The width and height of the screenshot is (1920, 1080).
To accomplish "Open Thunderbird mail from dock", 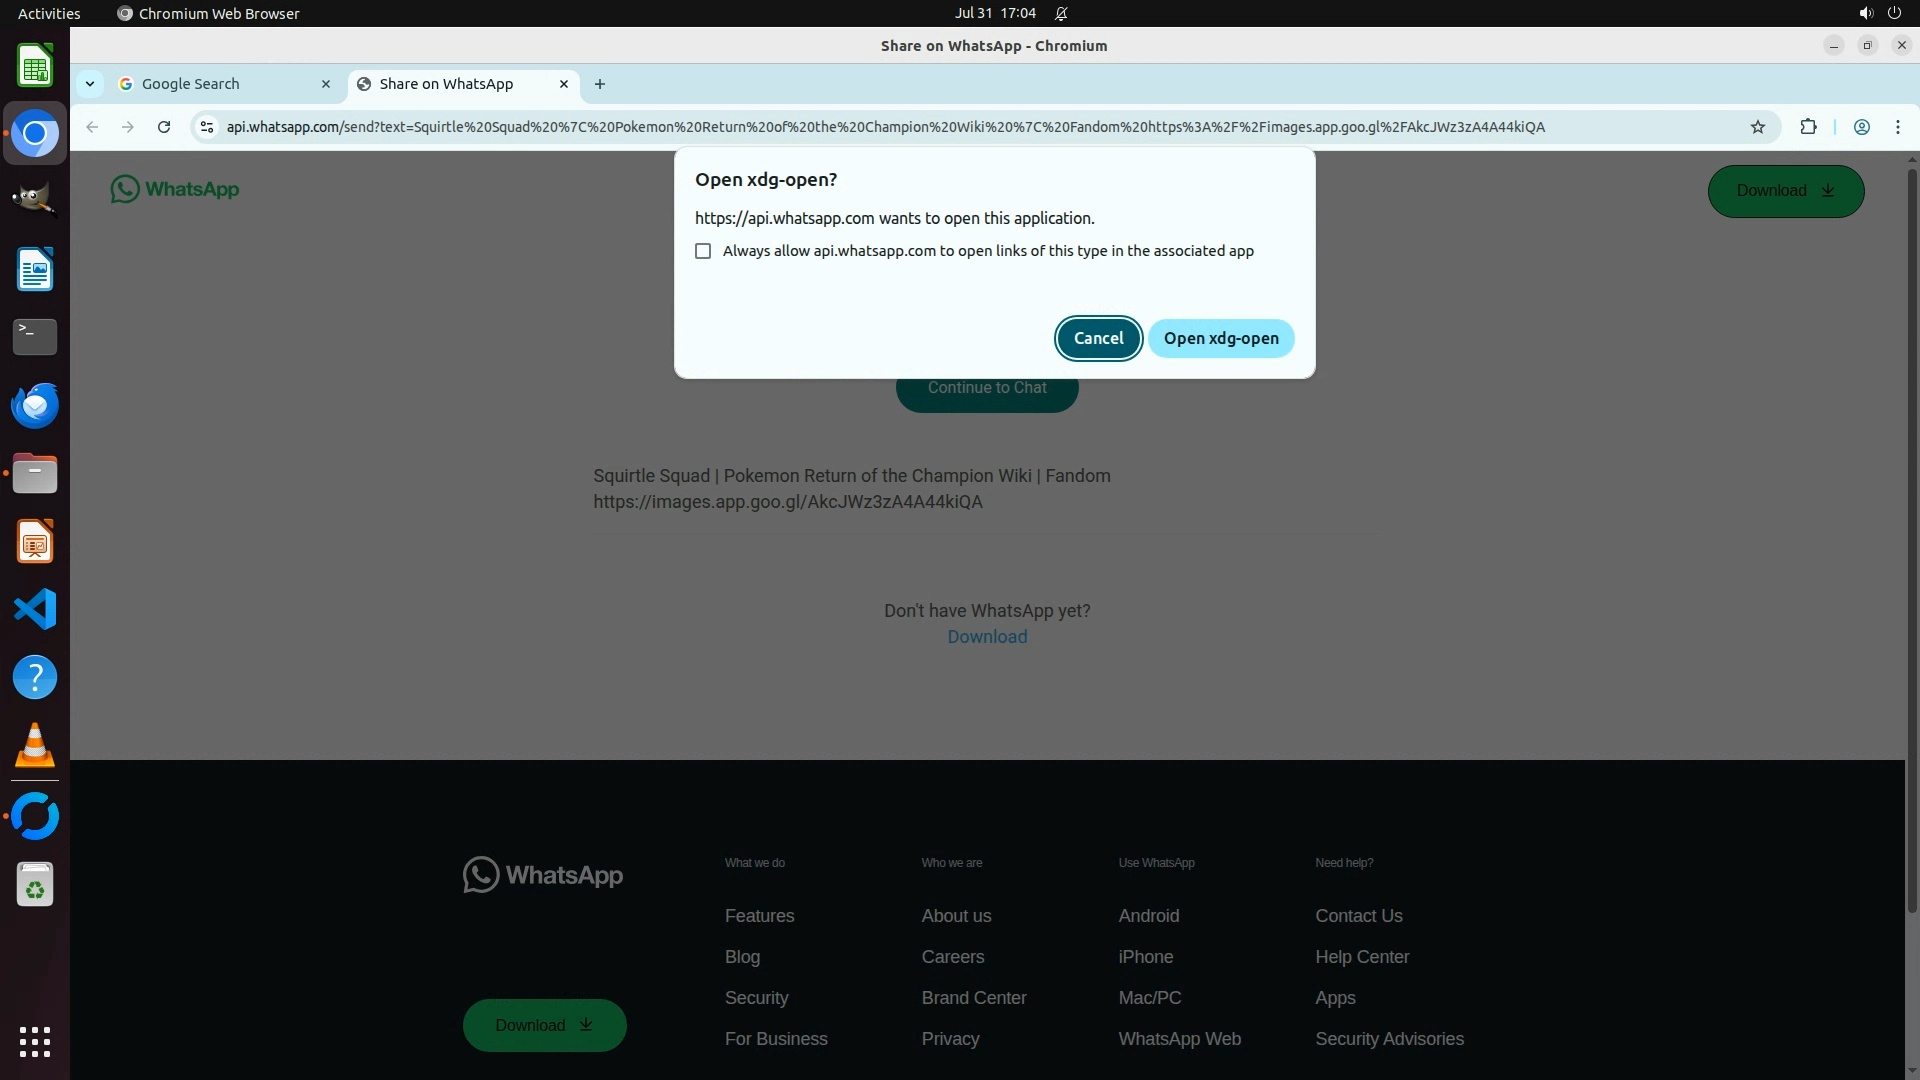I will [x=35, y=405].
